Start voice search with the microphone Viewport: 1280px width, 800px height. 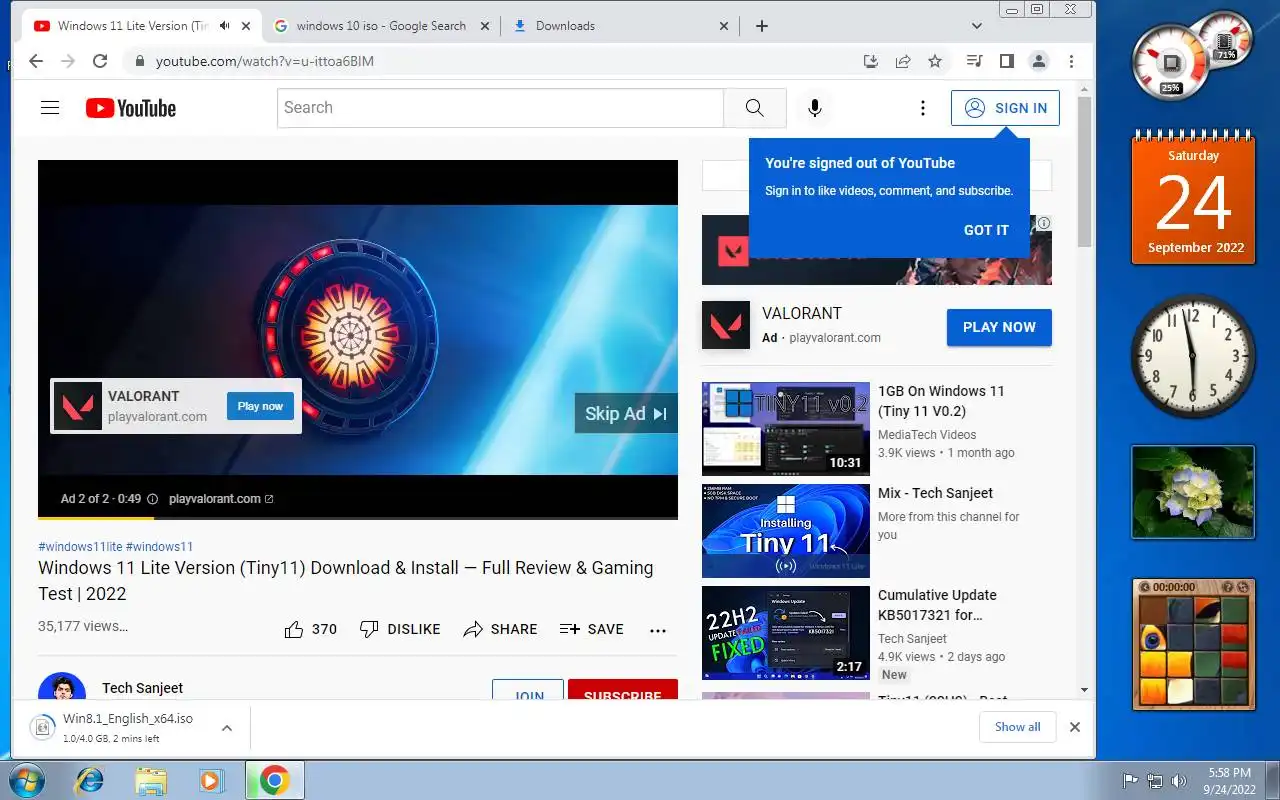coord(815,108)
